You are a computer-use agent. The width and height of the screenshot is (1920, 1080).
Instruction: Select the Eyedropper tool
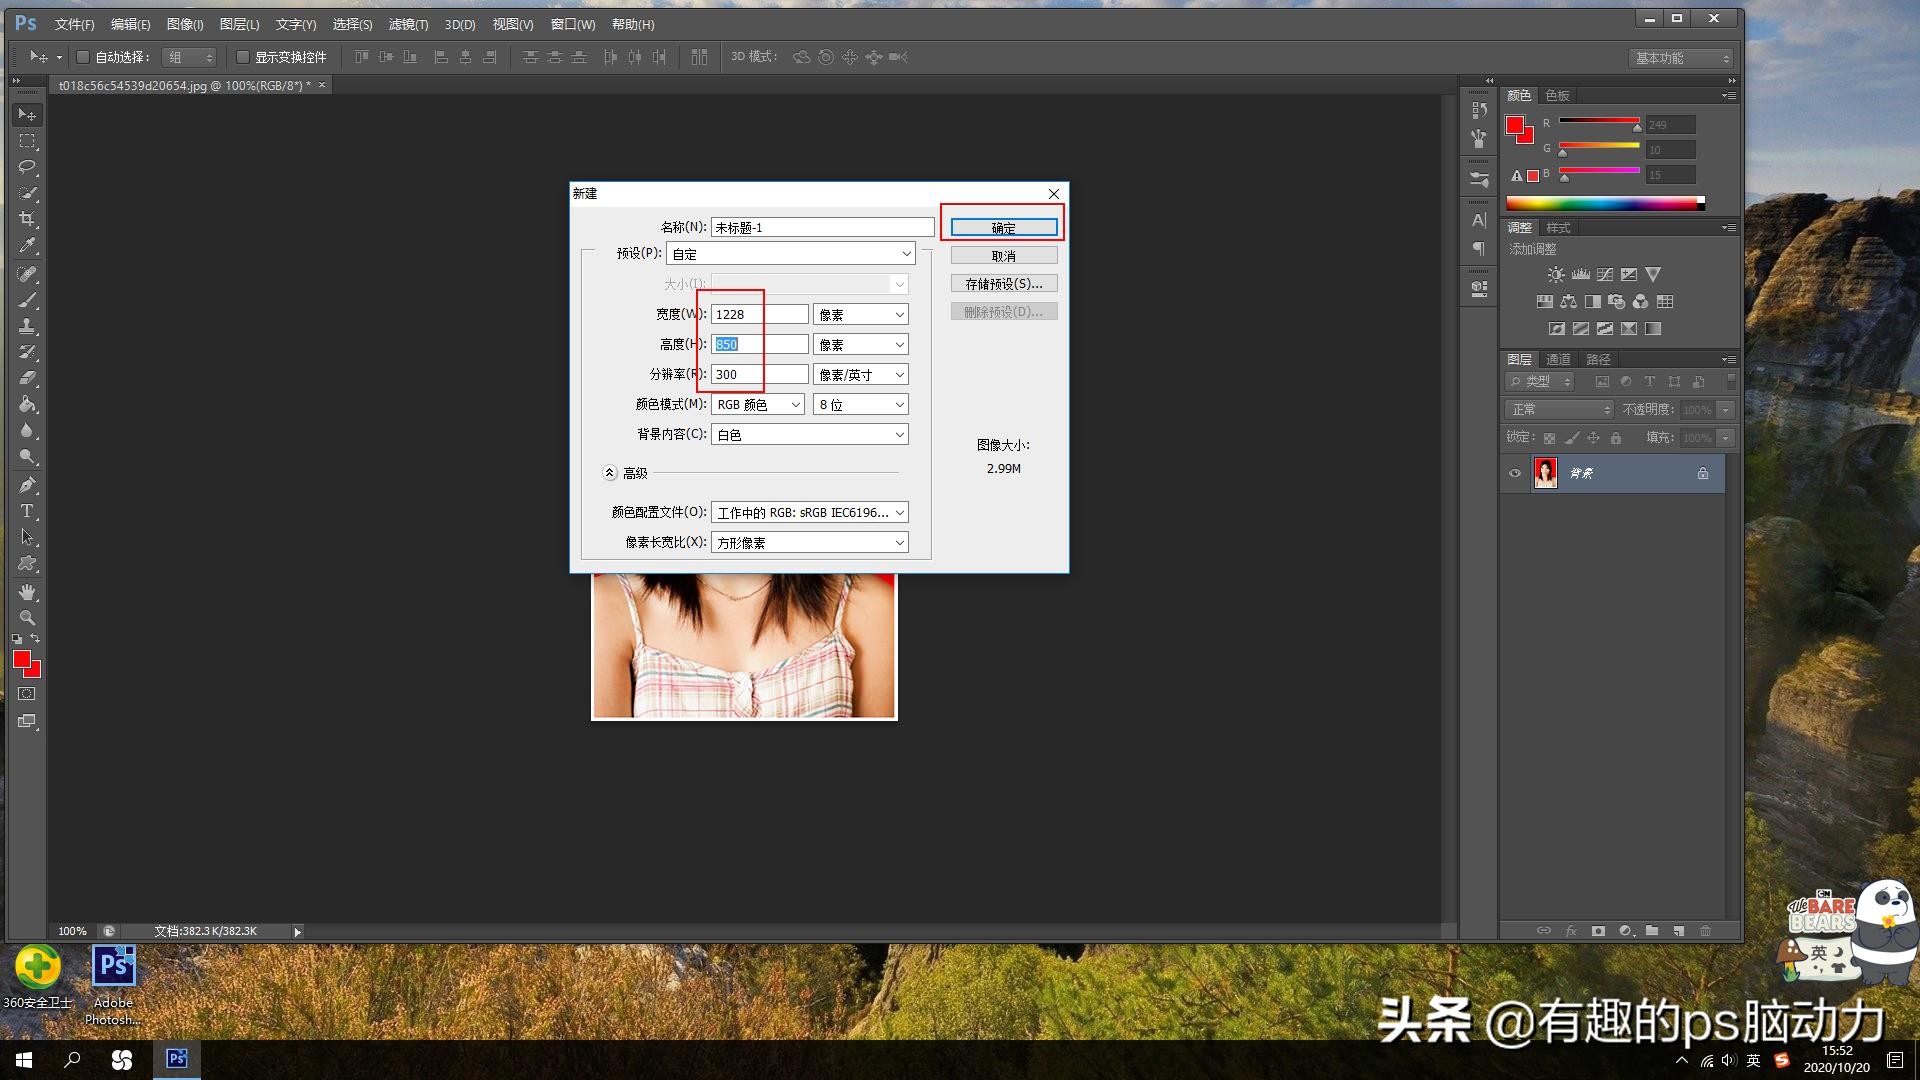tap(27, 245)
